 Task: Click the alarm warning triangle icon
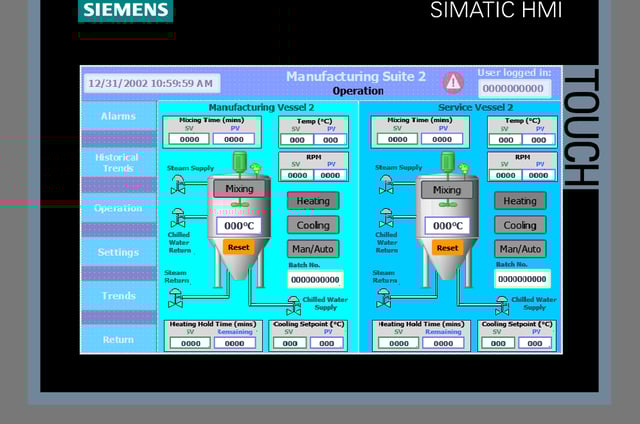click(453, 82)
